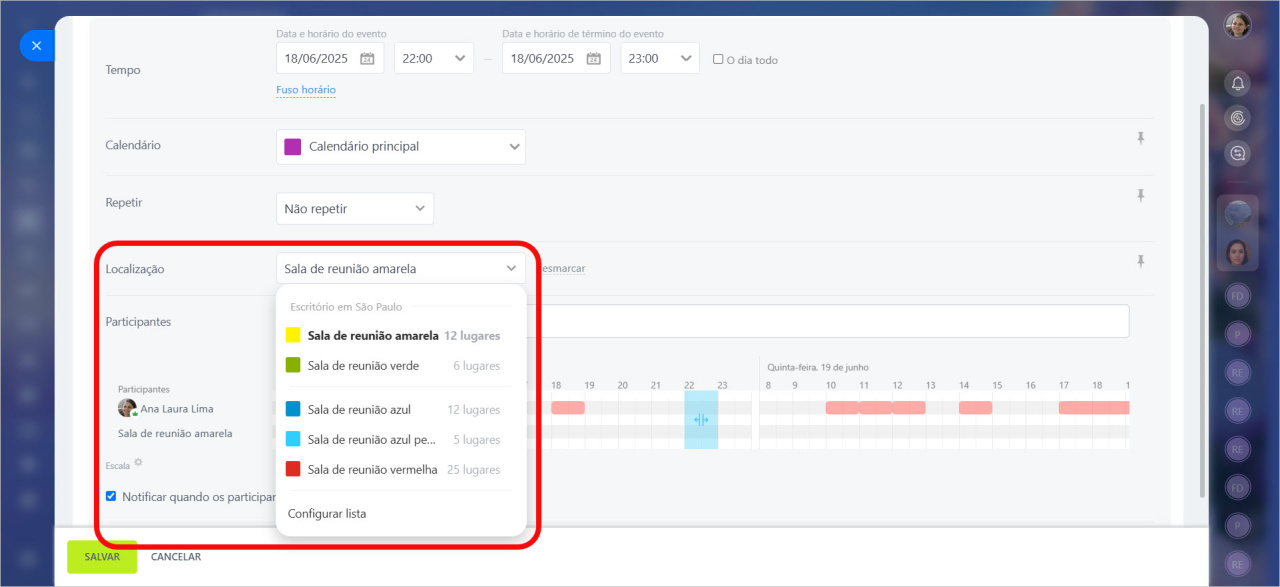
Task: Click the 'Escritório em São Paulo' group header
Action: (346, 307)
